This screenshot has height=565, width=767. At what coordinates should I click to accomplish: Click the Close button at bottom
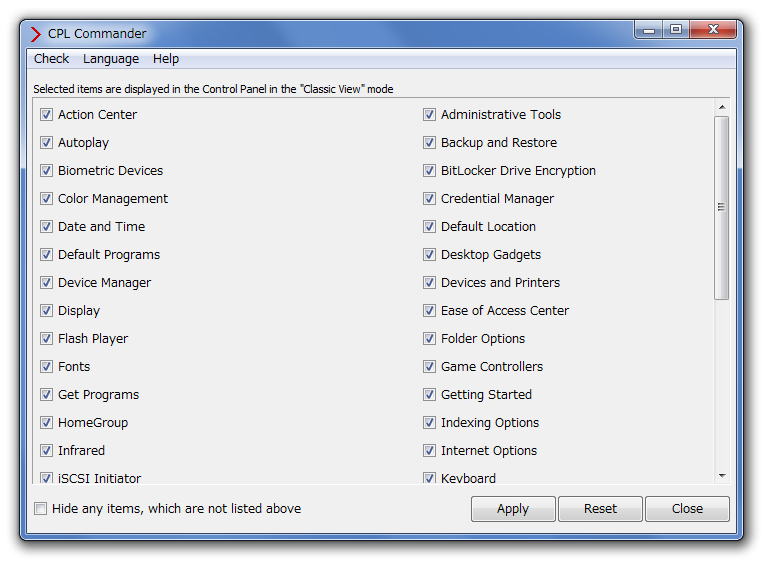click(687, 509)
